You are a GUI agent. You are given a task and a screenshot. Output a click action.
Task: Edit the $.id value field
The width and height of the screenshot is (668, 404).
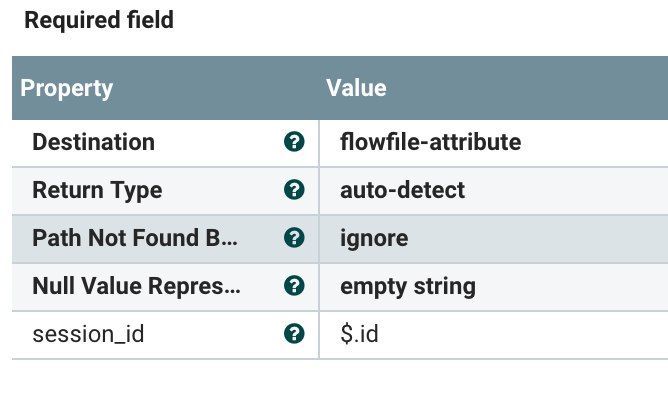click(359, 334)
